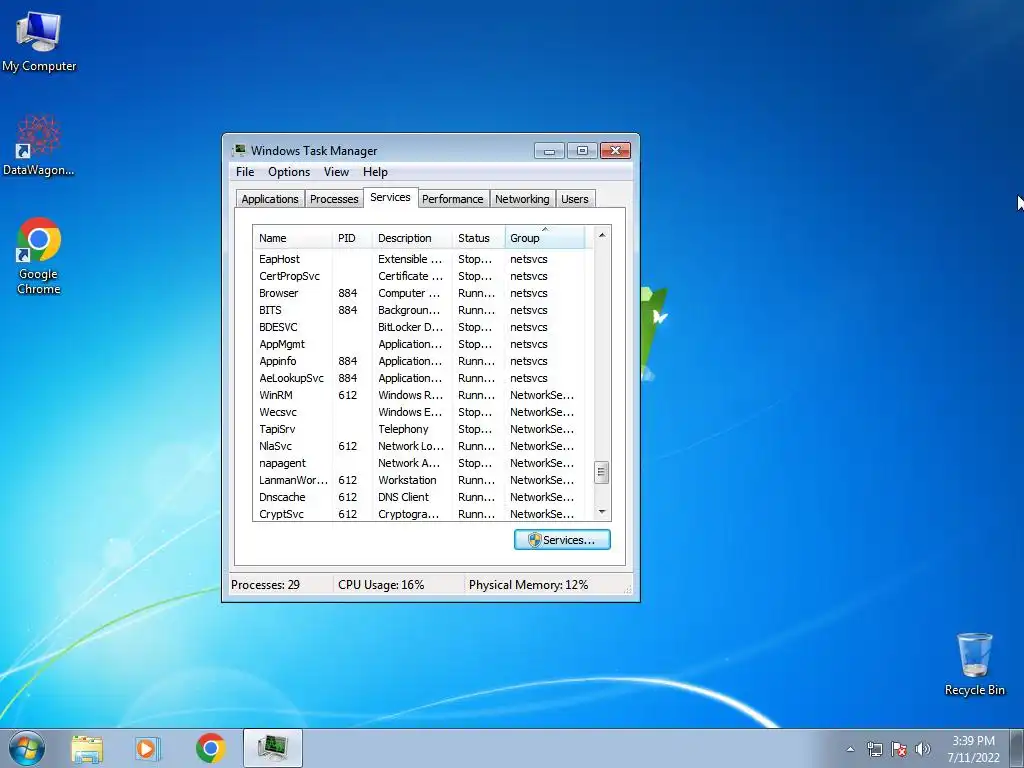Image resolution: width=1024 pixels, height=768 pixels.
Task: Click the Workstation description cell
Action: point(408,480)
